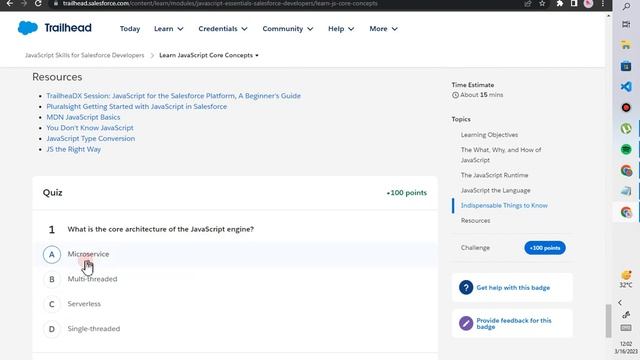Open Microsoft Store from the taskbar
This screenshot has width=640, height=360.
tap(626, 66)
